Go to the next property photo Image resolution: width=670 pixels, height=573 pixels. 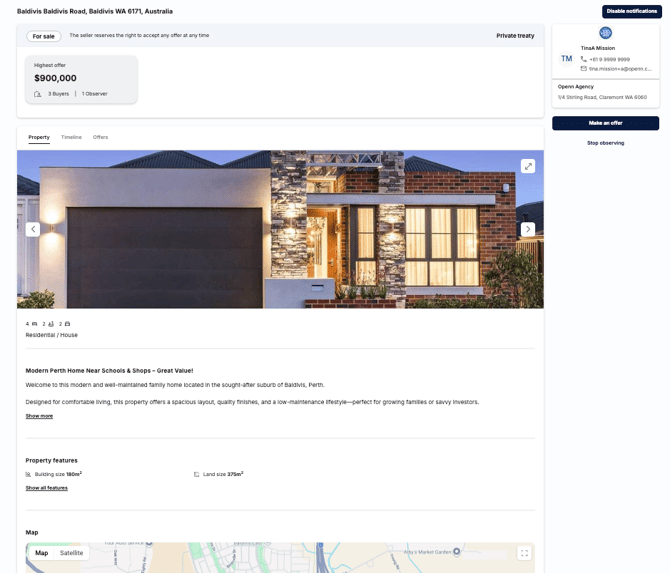(527, 229)
